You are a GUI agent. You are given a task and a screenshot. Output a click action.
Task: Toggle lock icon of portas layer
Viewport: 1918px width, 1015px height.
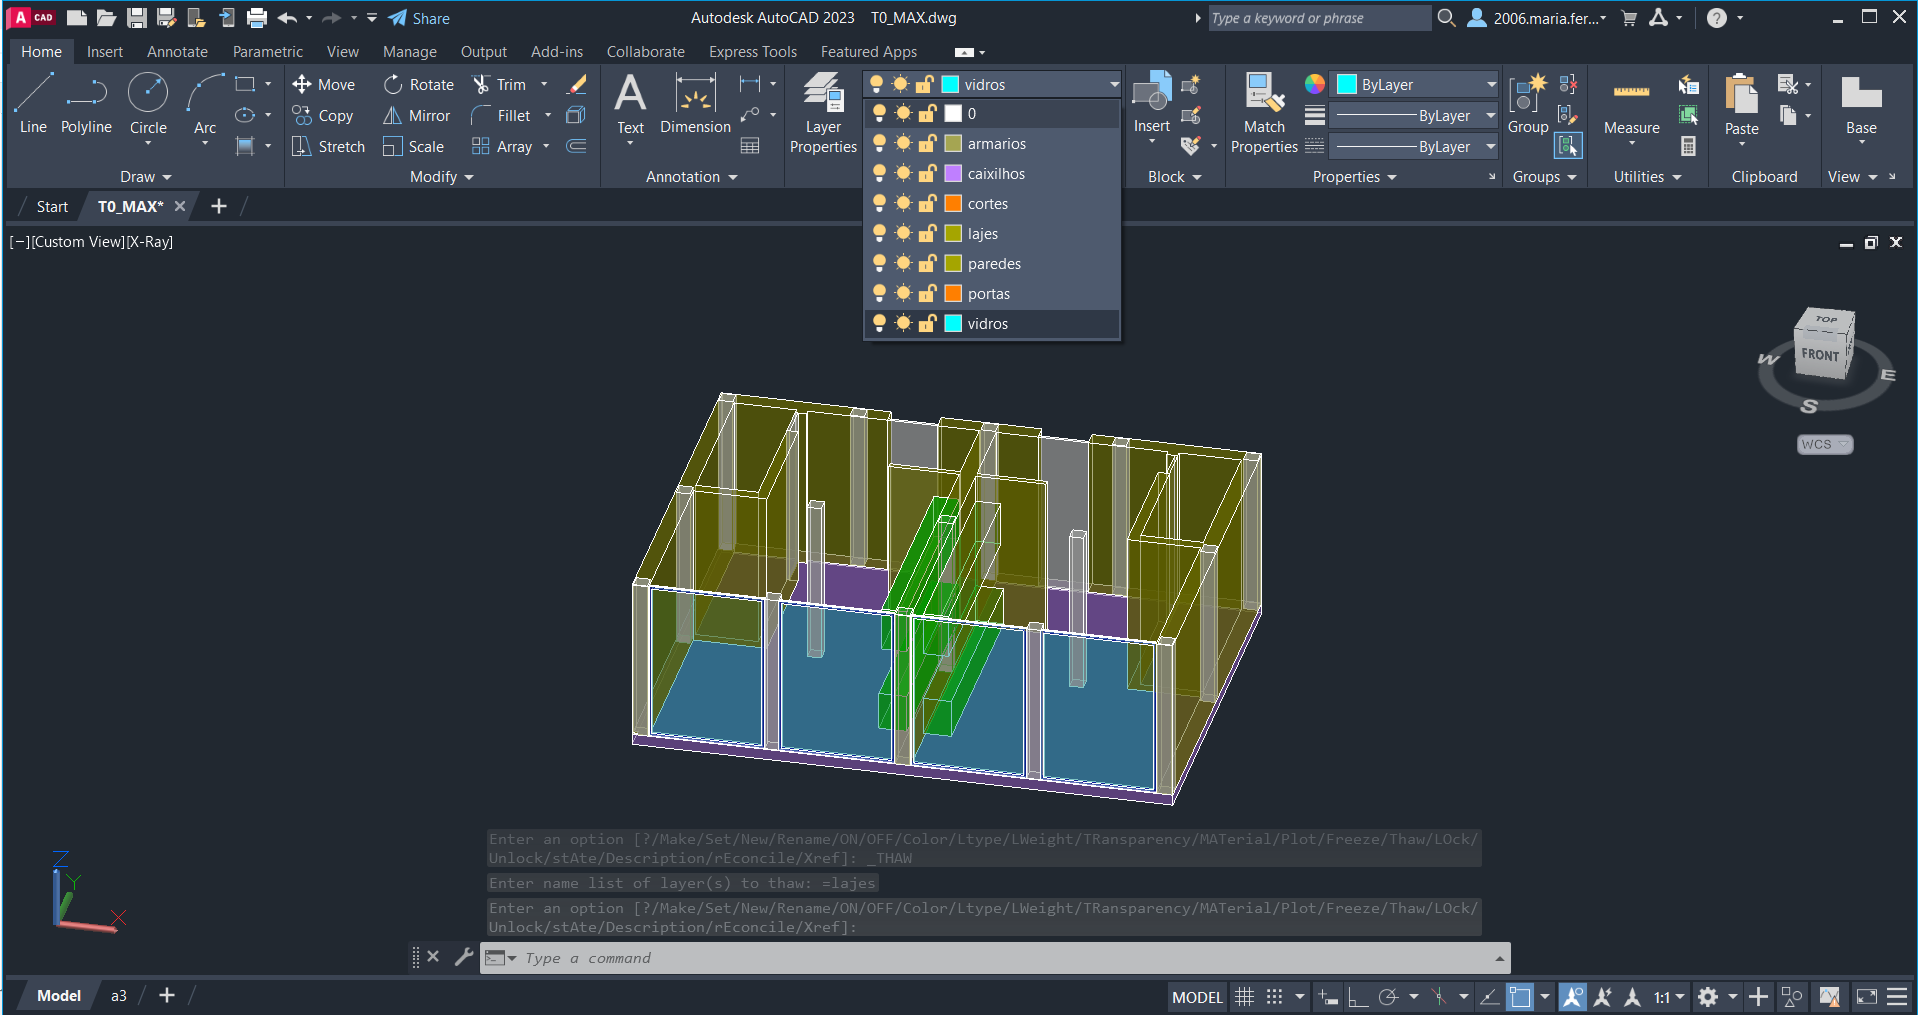click(x=927, y=294)
